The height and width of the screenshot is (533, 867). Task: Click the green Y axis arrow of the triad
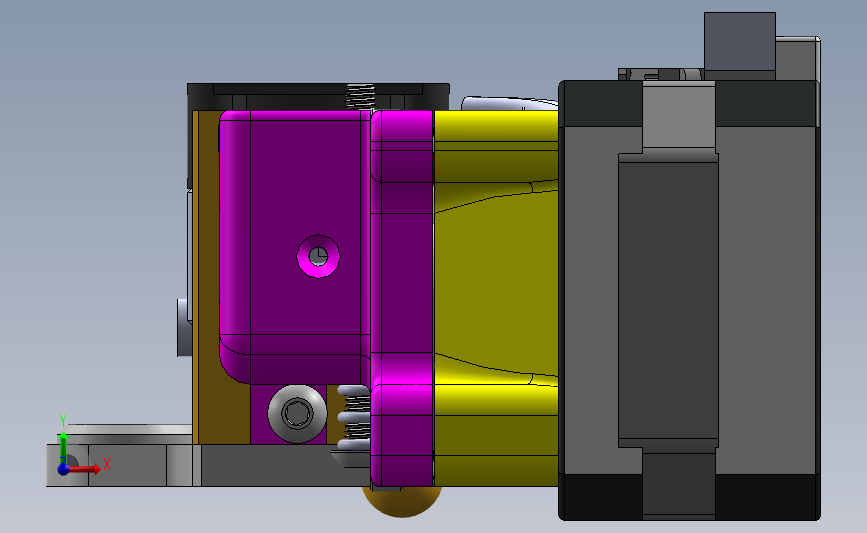(x=63, y=449)
